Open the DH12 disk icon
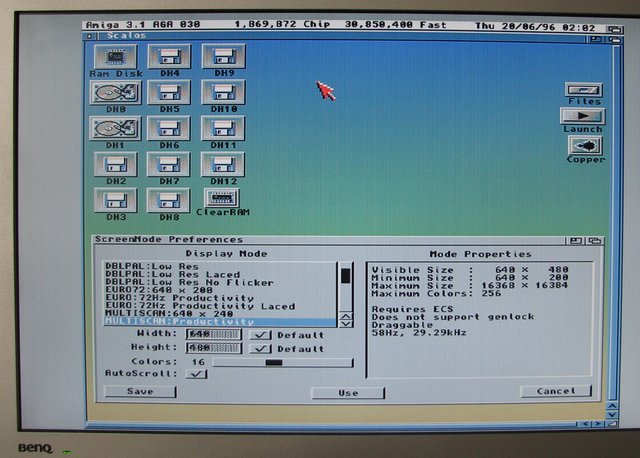640x458 pixels. [x=223, y=164]
